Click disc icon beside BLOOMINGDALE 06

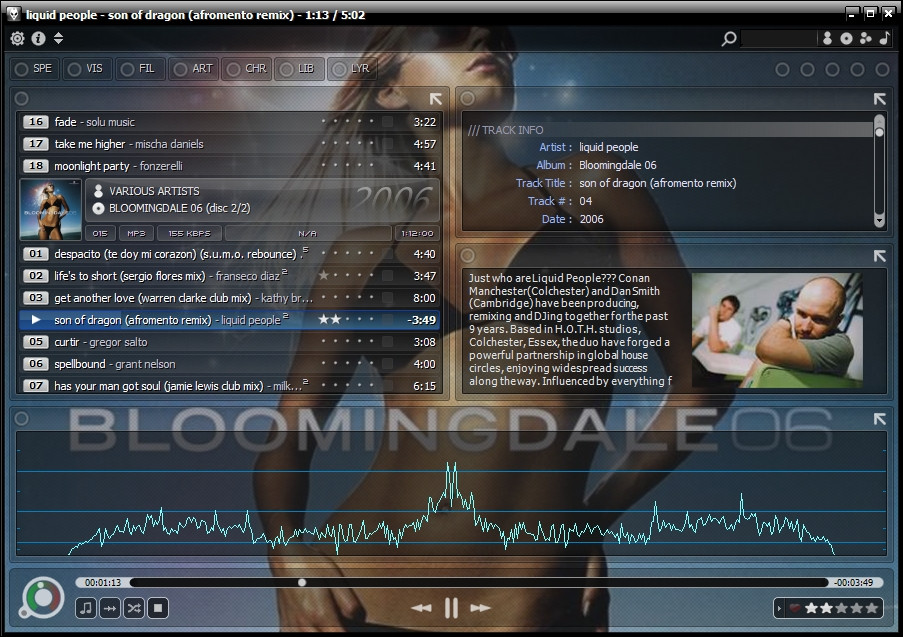click(98, 208)
